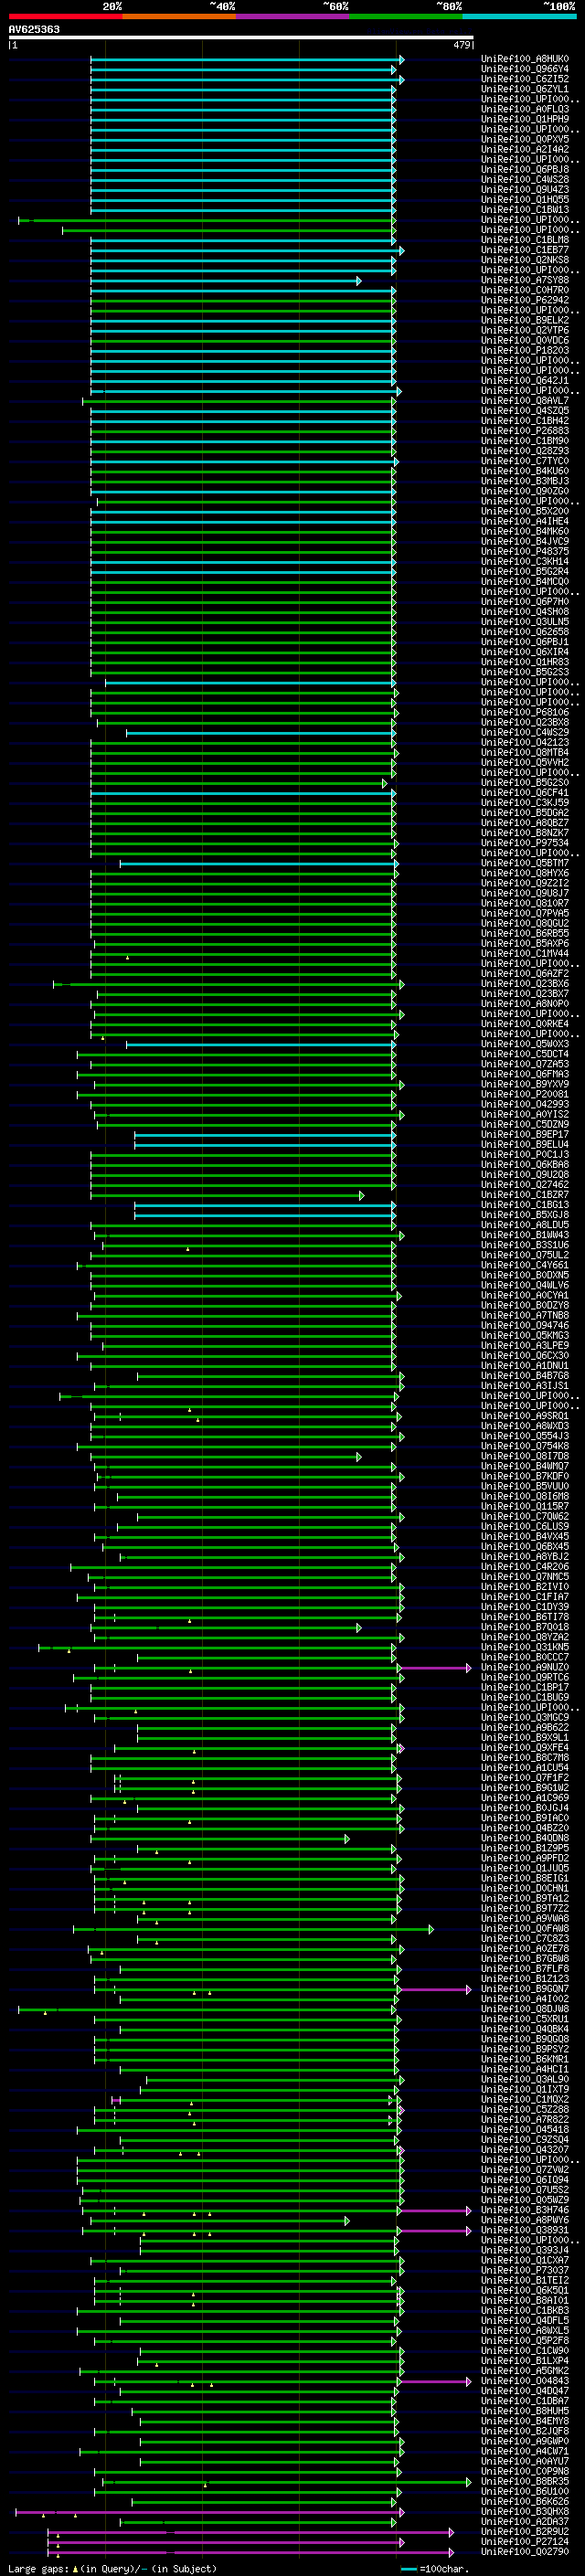The width and height of the screenshot is (585, 2576).
Task: Select label UniRef100_D0CHN1
Action: tap(524, 1888)
